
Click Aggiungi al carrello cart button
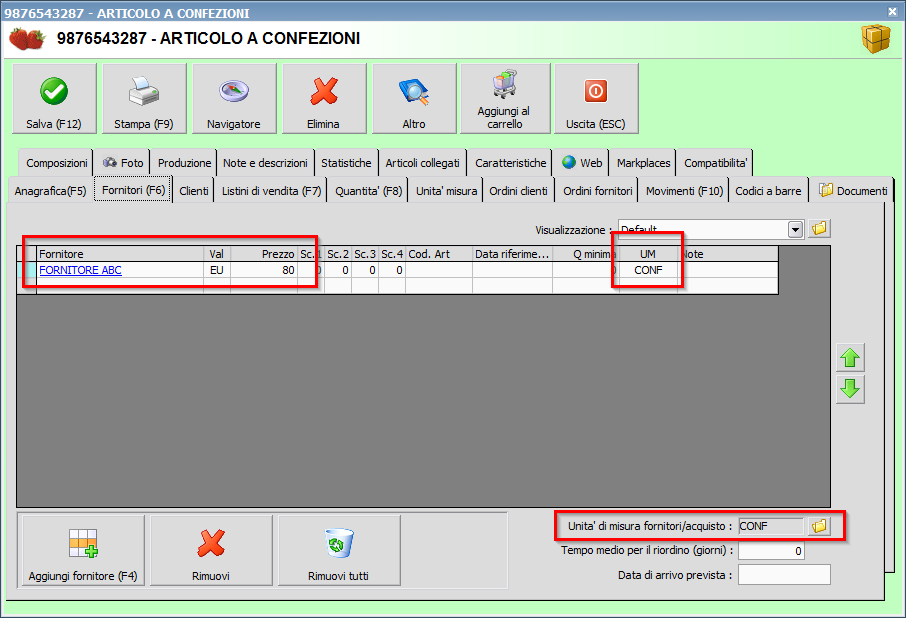(x=505, y=99)
